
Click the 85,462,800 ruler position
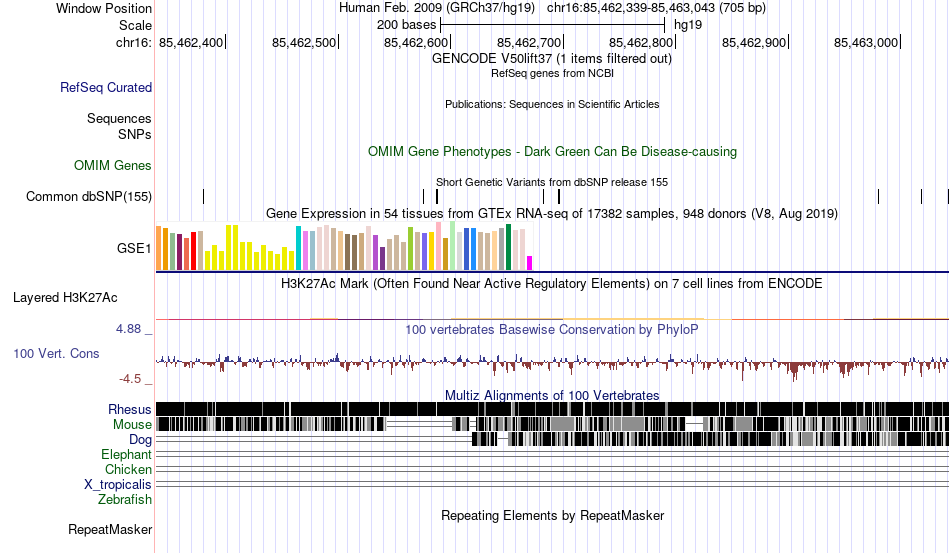pos(642,42)
